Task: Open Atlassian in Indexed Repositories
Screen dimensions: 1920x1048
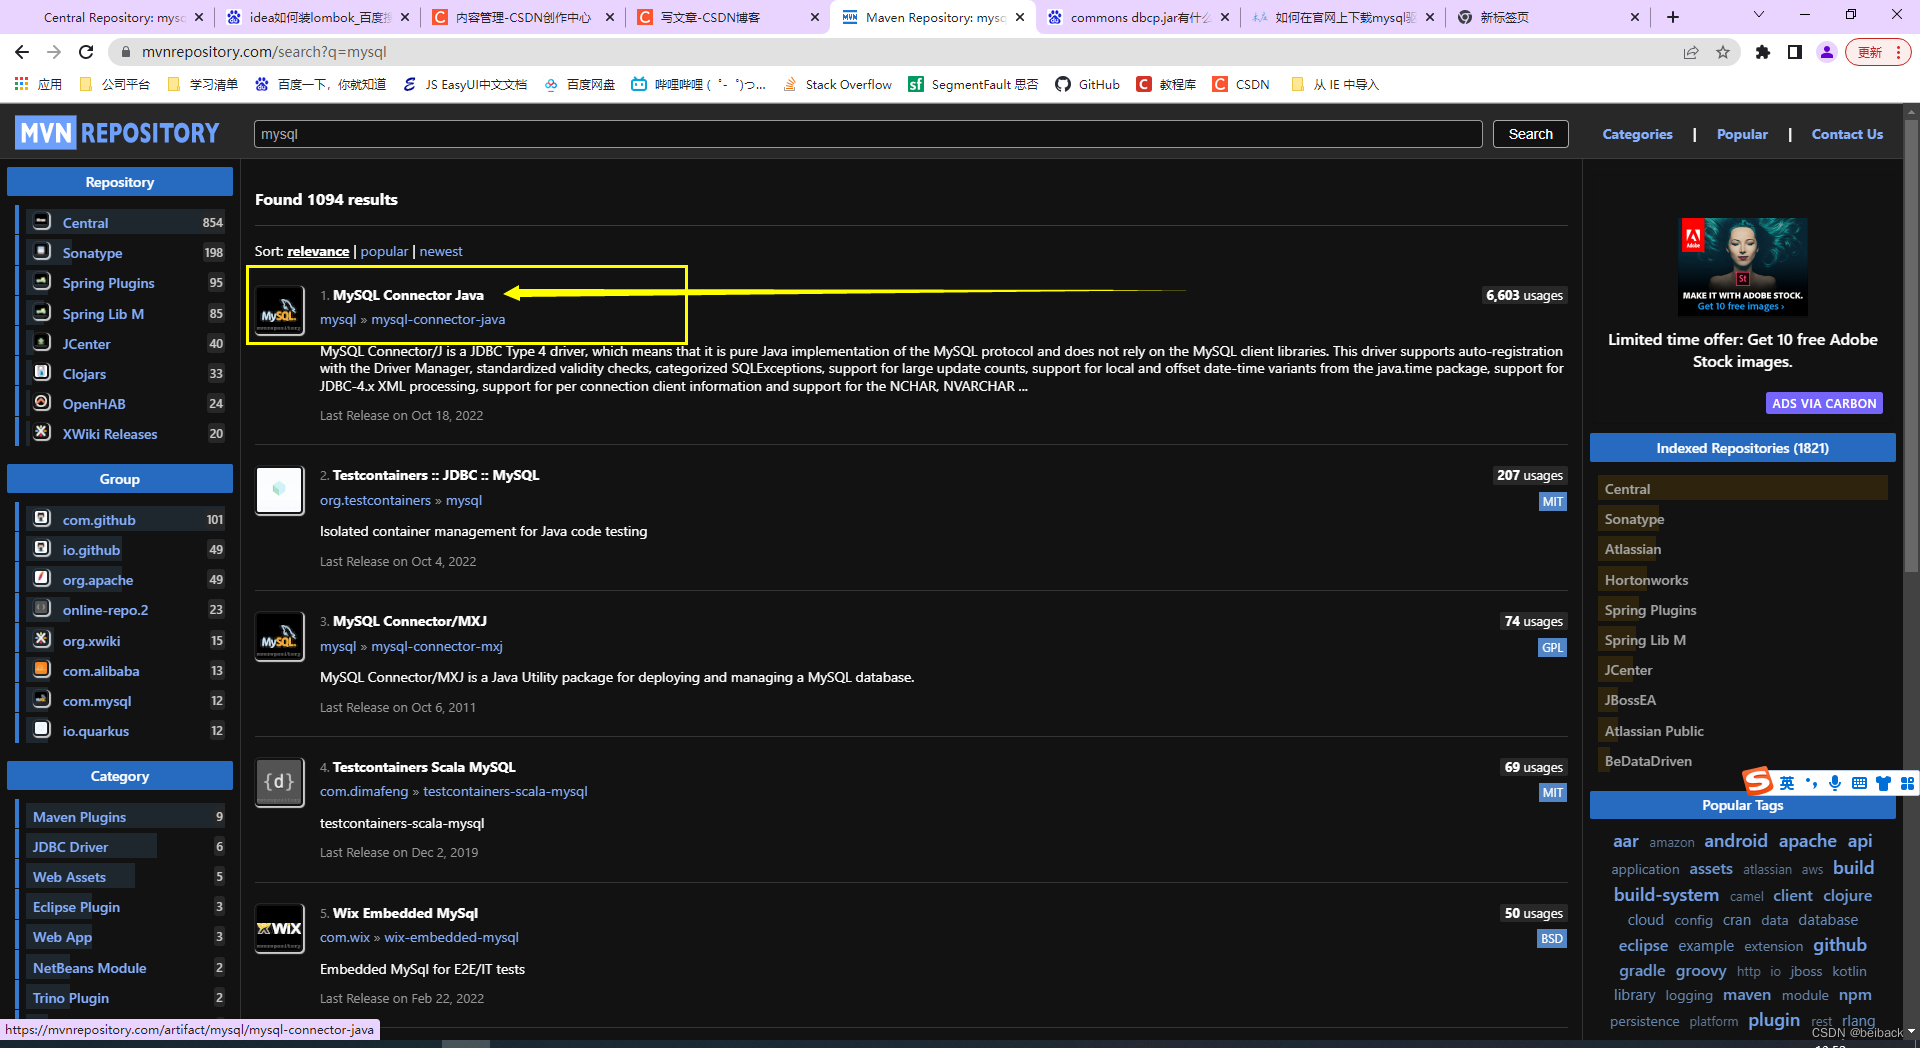Action: point(1633,549)
